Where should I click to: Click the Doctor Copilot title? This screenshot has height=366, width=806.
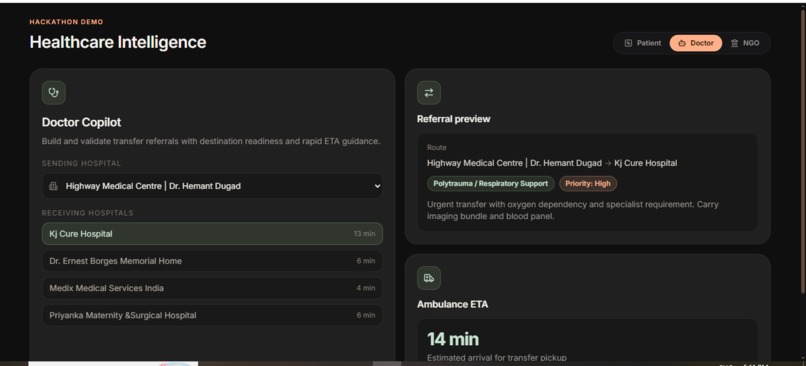point(81,122)
